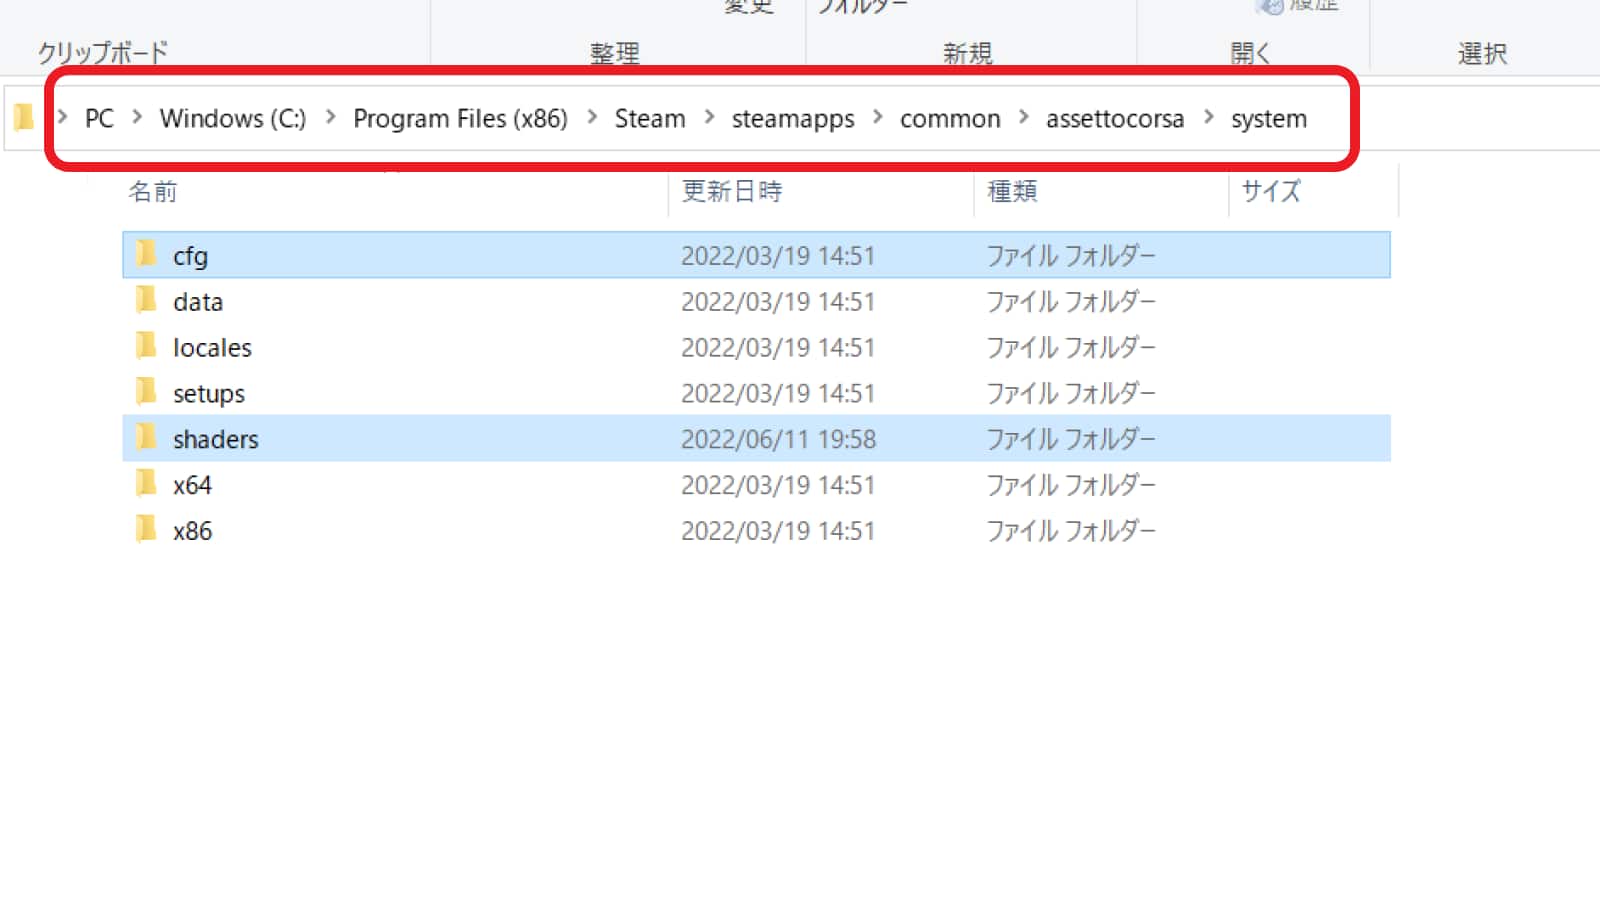Select the setups folder icon

pyautogui.click(x=146, y=392)
